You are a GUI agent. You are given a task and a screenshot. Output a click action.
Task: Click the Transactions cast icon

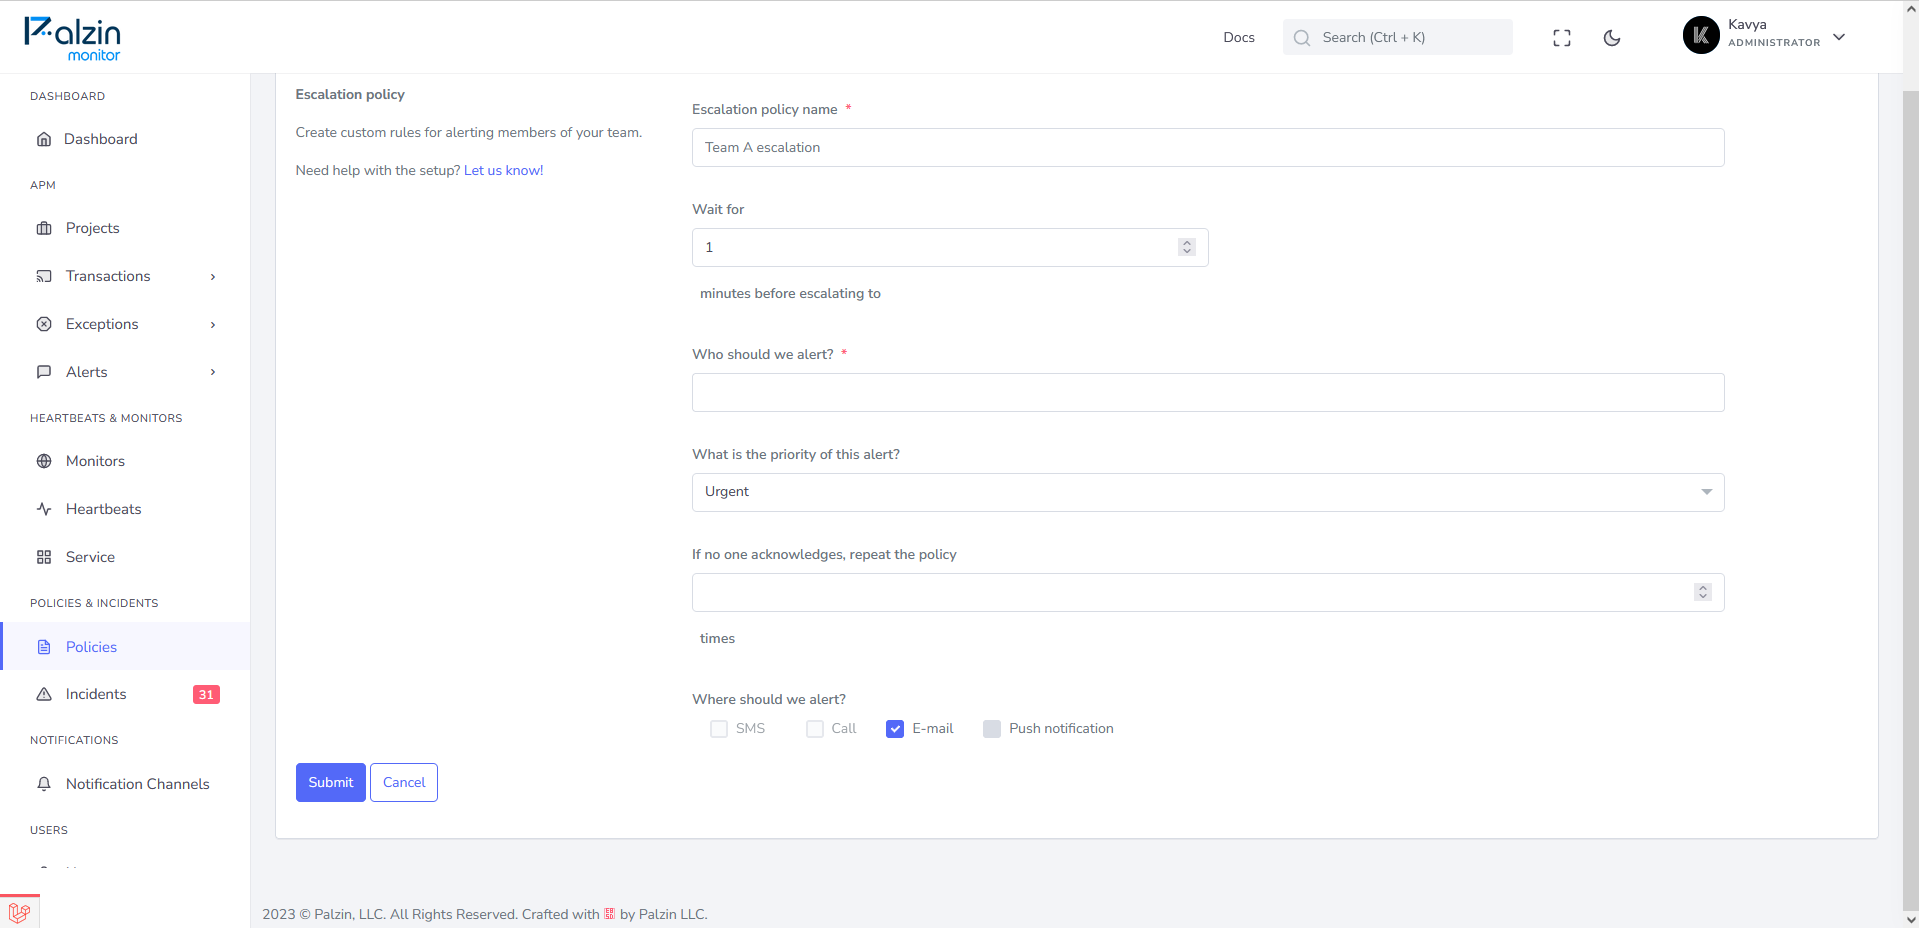44,276
